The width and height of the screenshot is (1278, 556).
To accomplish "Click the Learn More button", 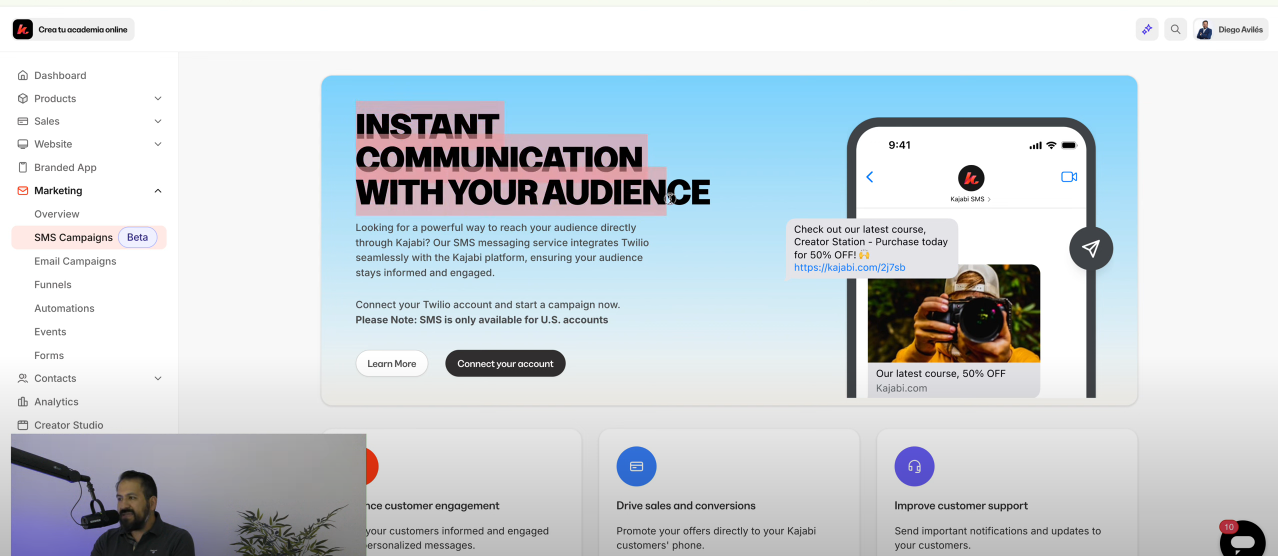I will point(392,363).
